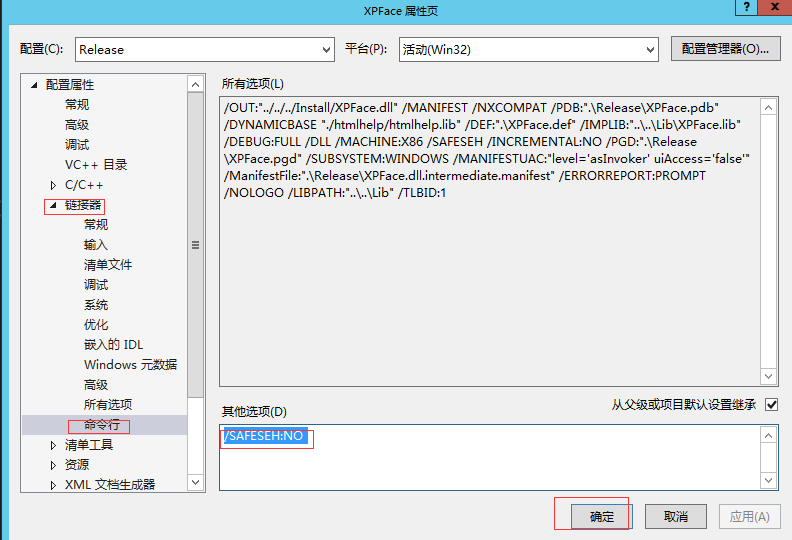This screenshot has width=792, height=540.
Task: Click 其他选项 box scroll-up arrow
Action: click(x=768, y=435)
